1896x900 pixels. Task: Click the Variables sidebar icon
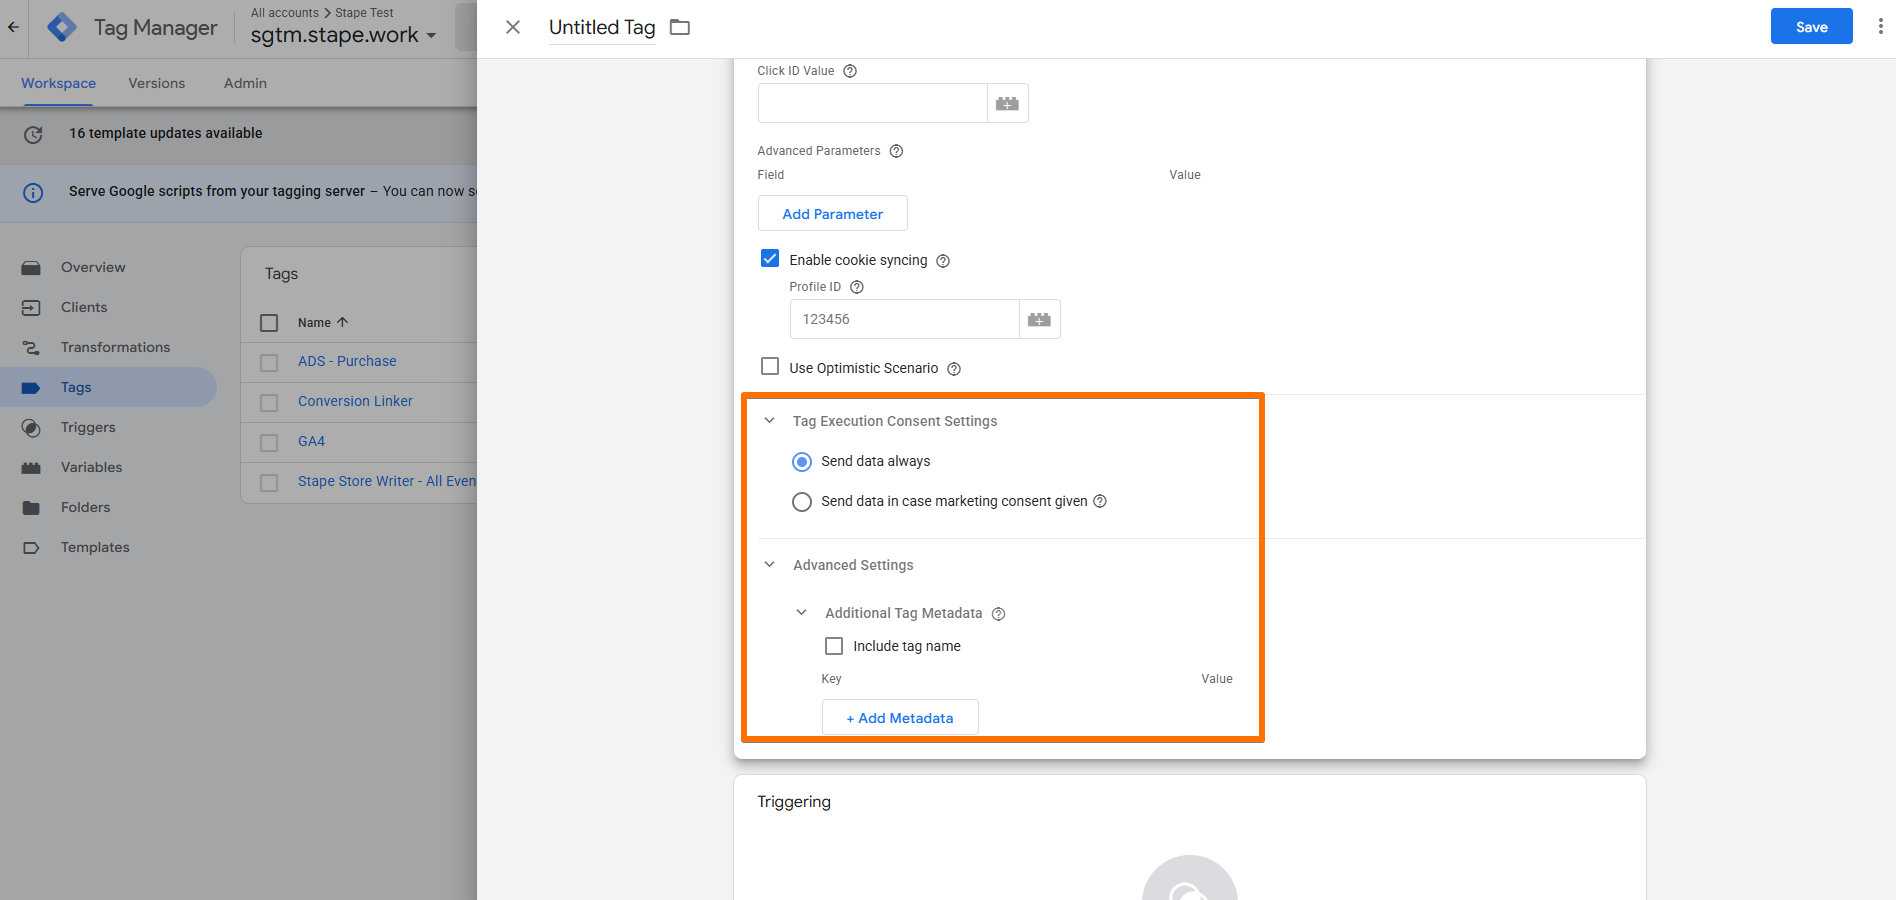(x=31, y=468)
